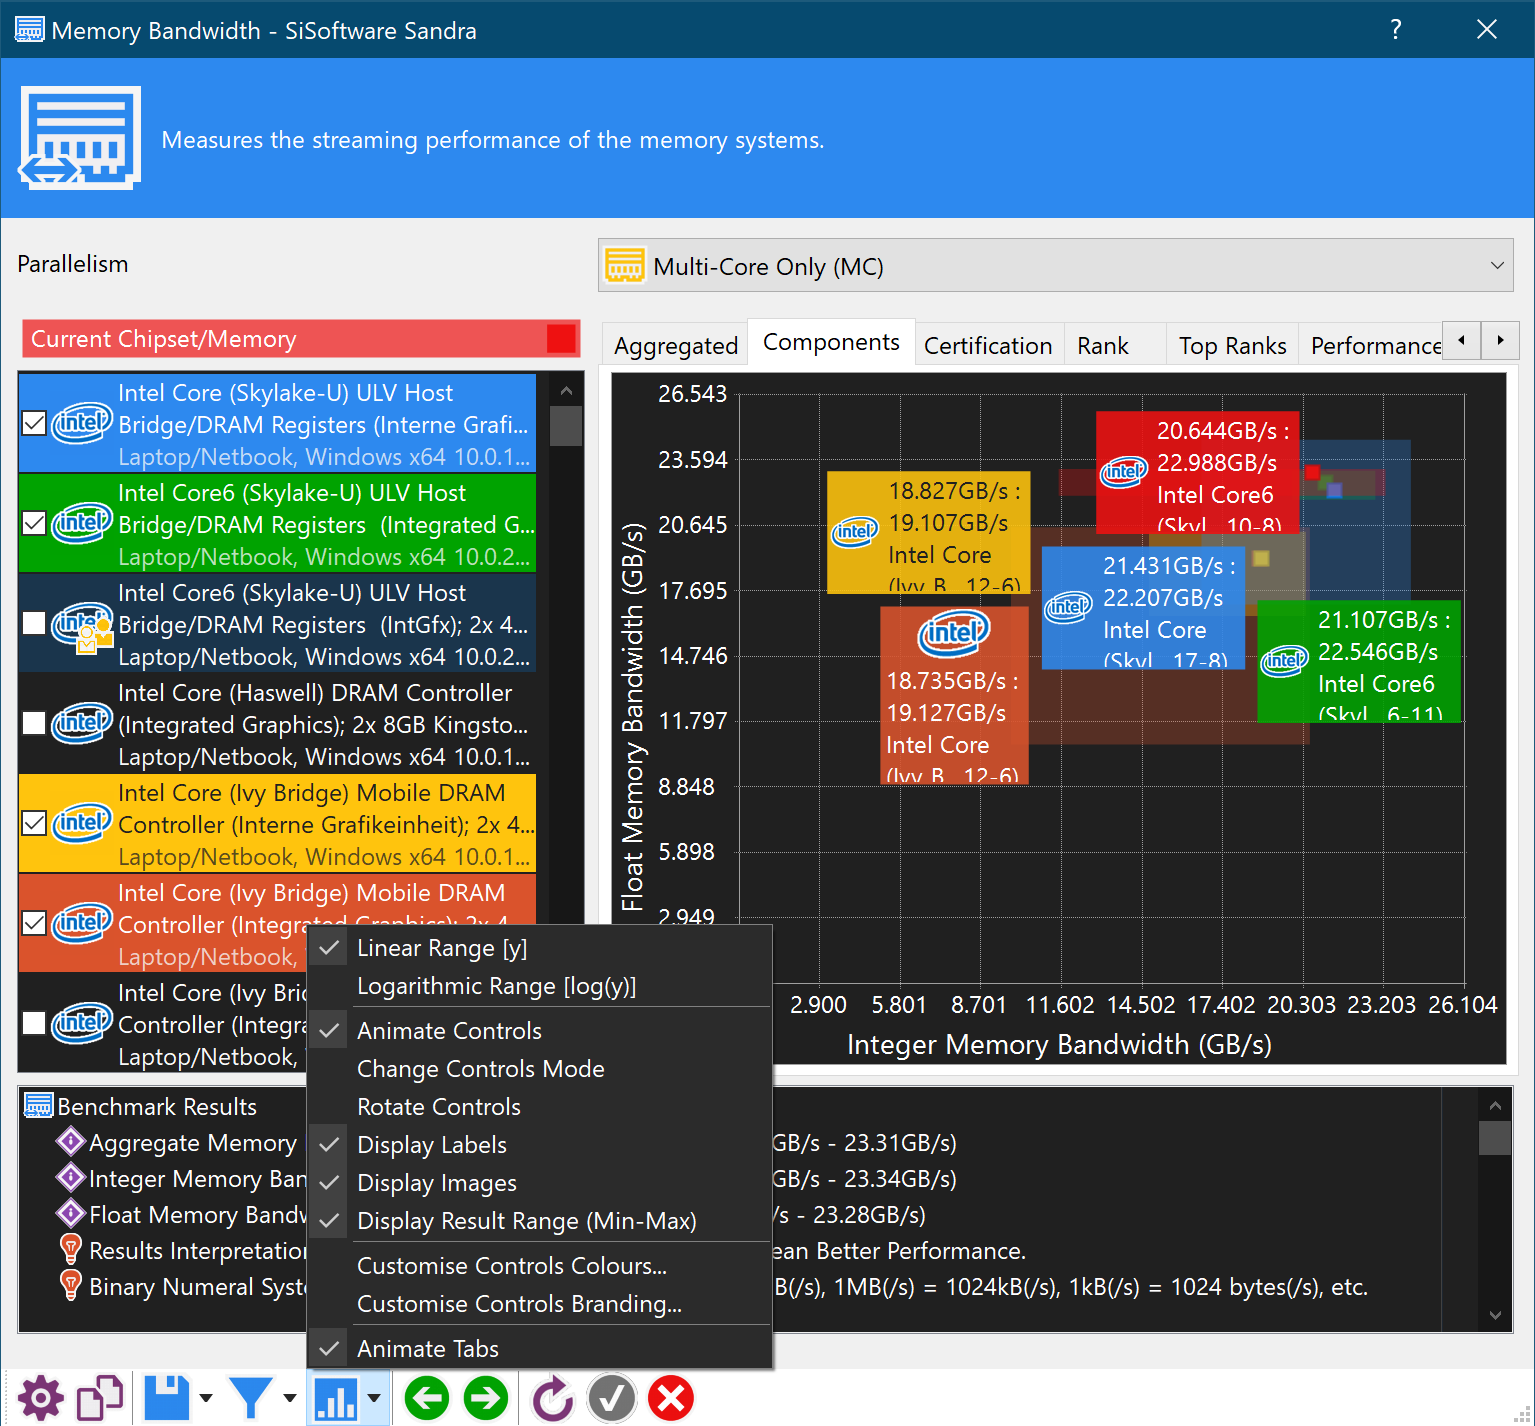Click the purple refresh arrow icon

(x=553, y=1398)
